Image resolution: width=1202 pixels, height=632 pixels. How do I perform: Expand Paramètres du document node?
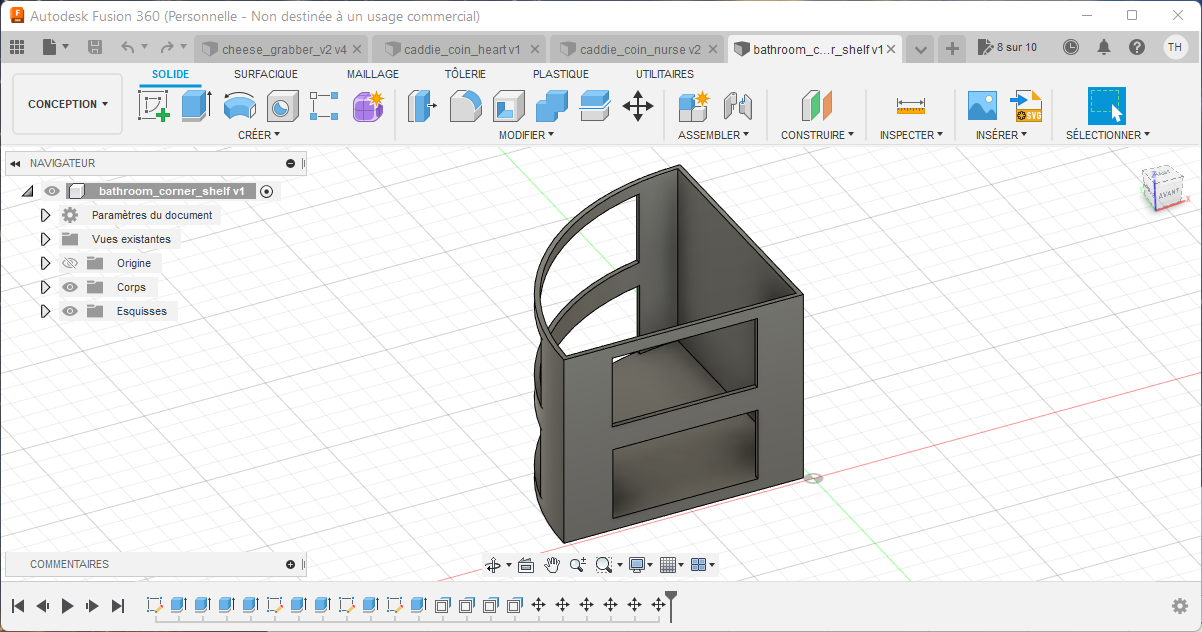[45, 215]
